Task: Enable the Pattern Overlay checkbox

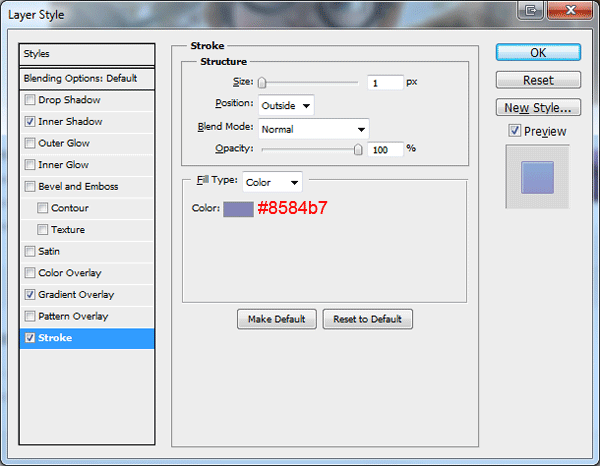Action: click(x=29, y=316)
